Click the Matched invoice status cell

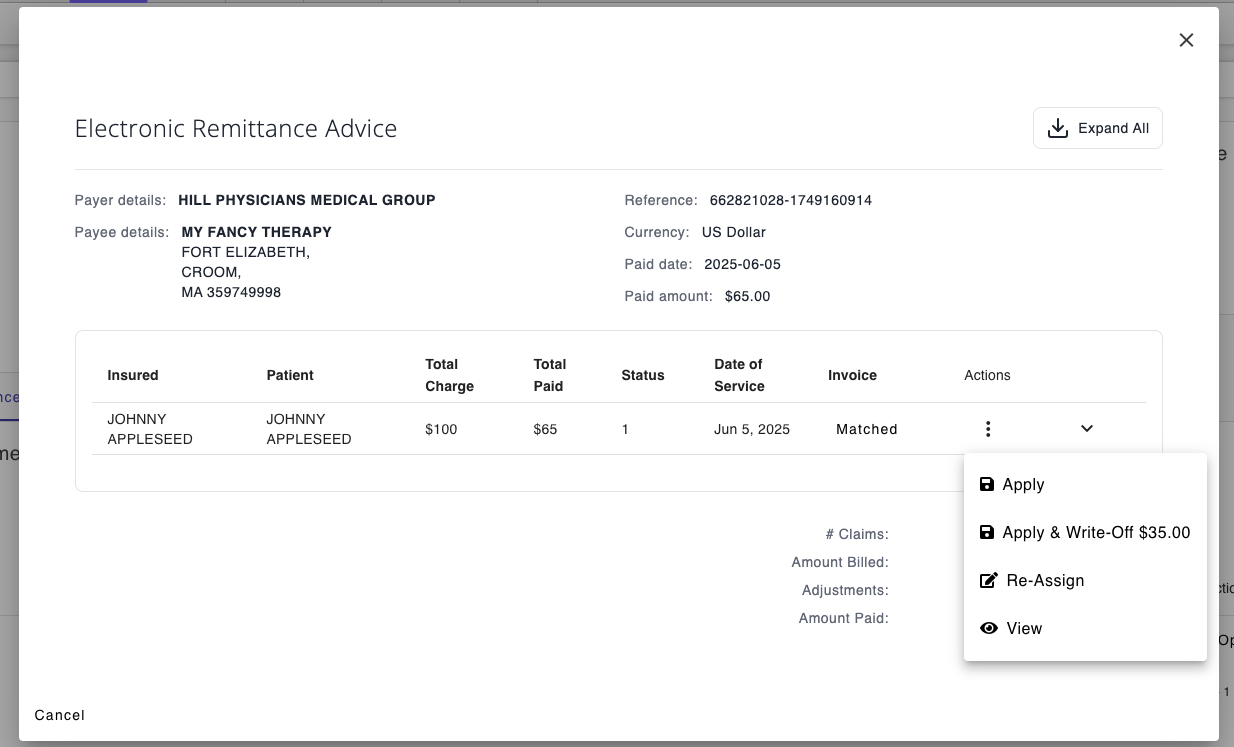pyautogui.click(x=866, y=429)
